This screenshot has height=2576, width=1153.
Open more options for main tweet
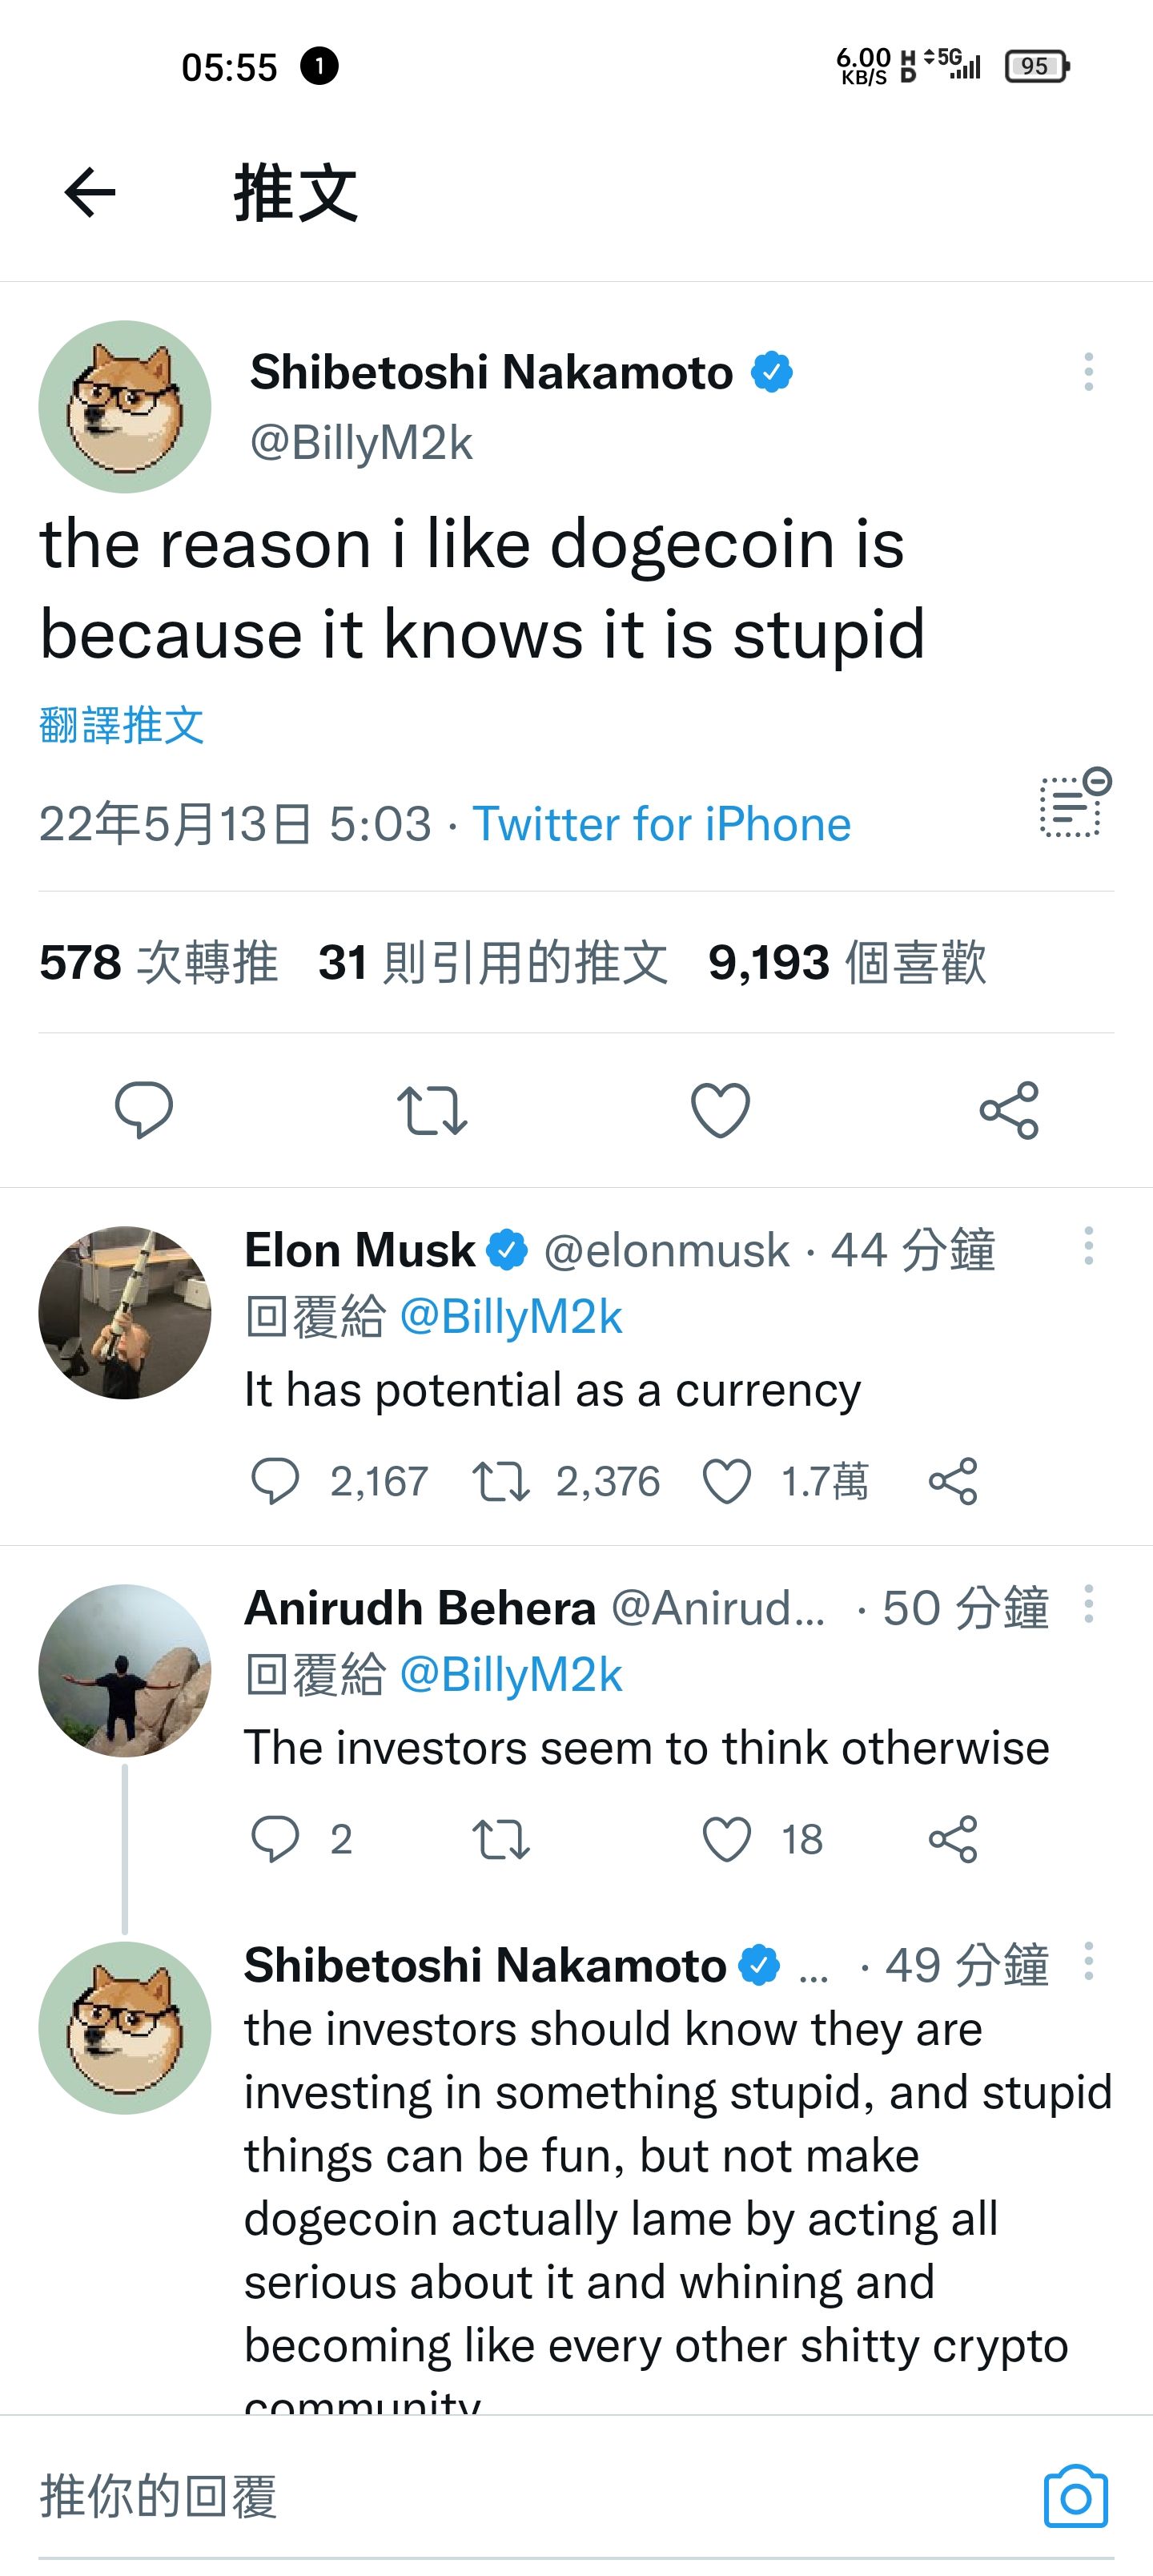[x=1088, y=372]
